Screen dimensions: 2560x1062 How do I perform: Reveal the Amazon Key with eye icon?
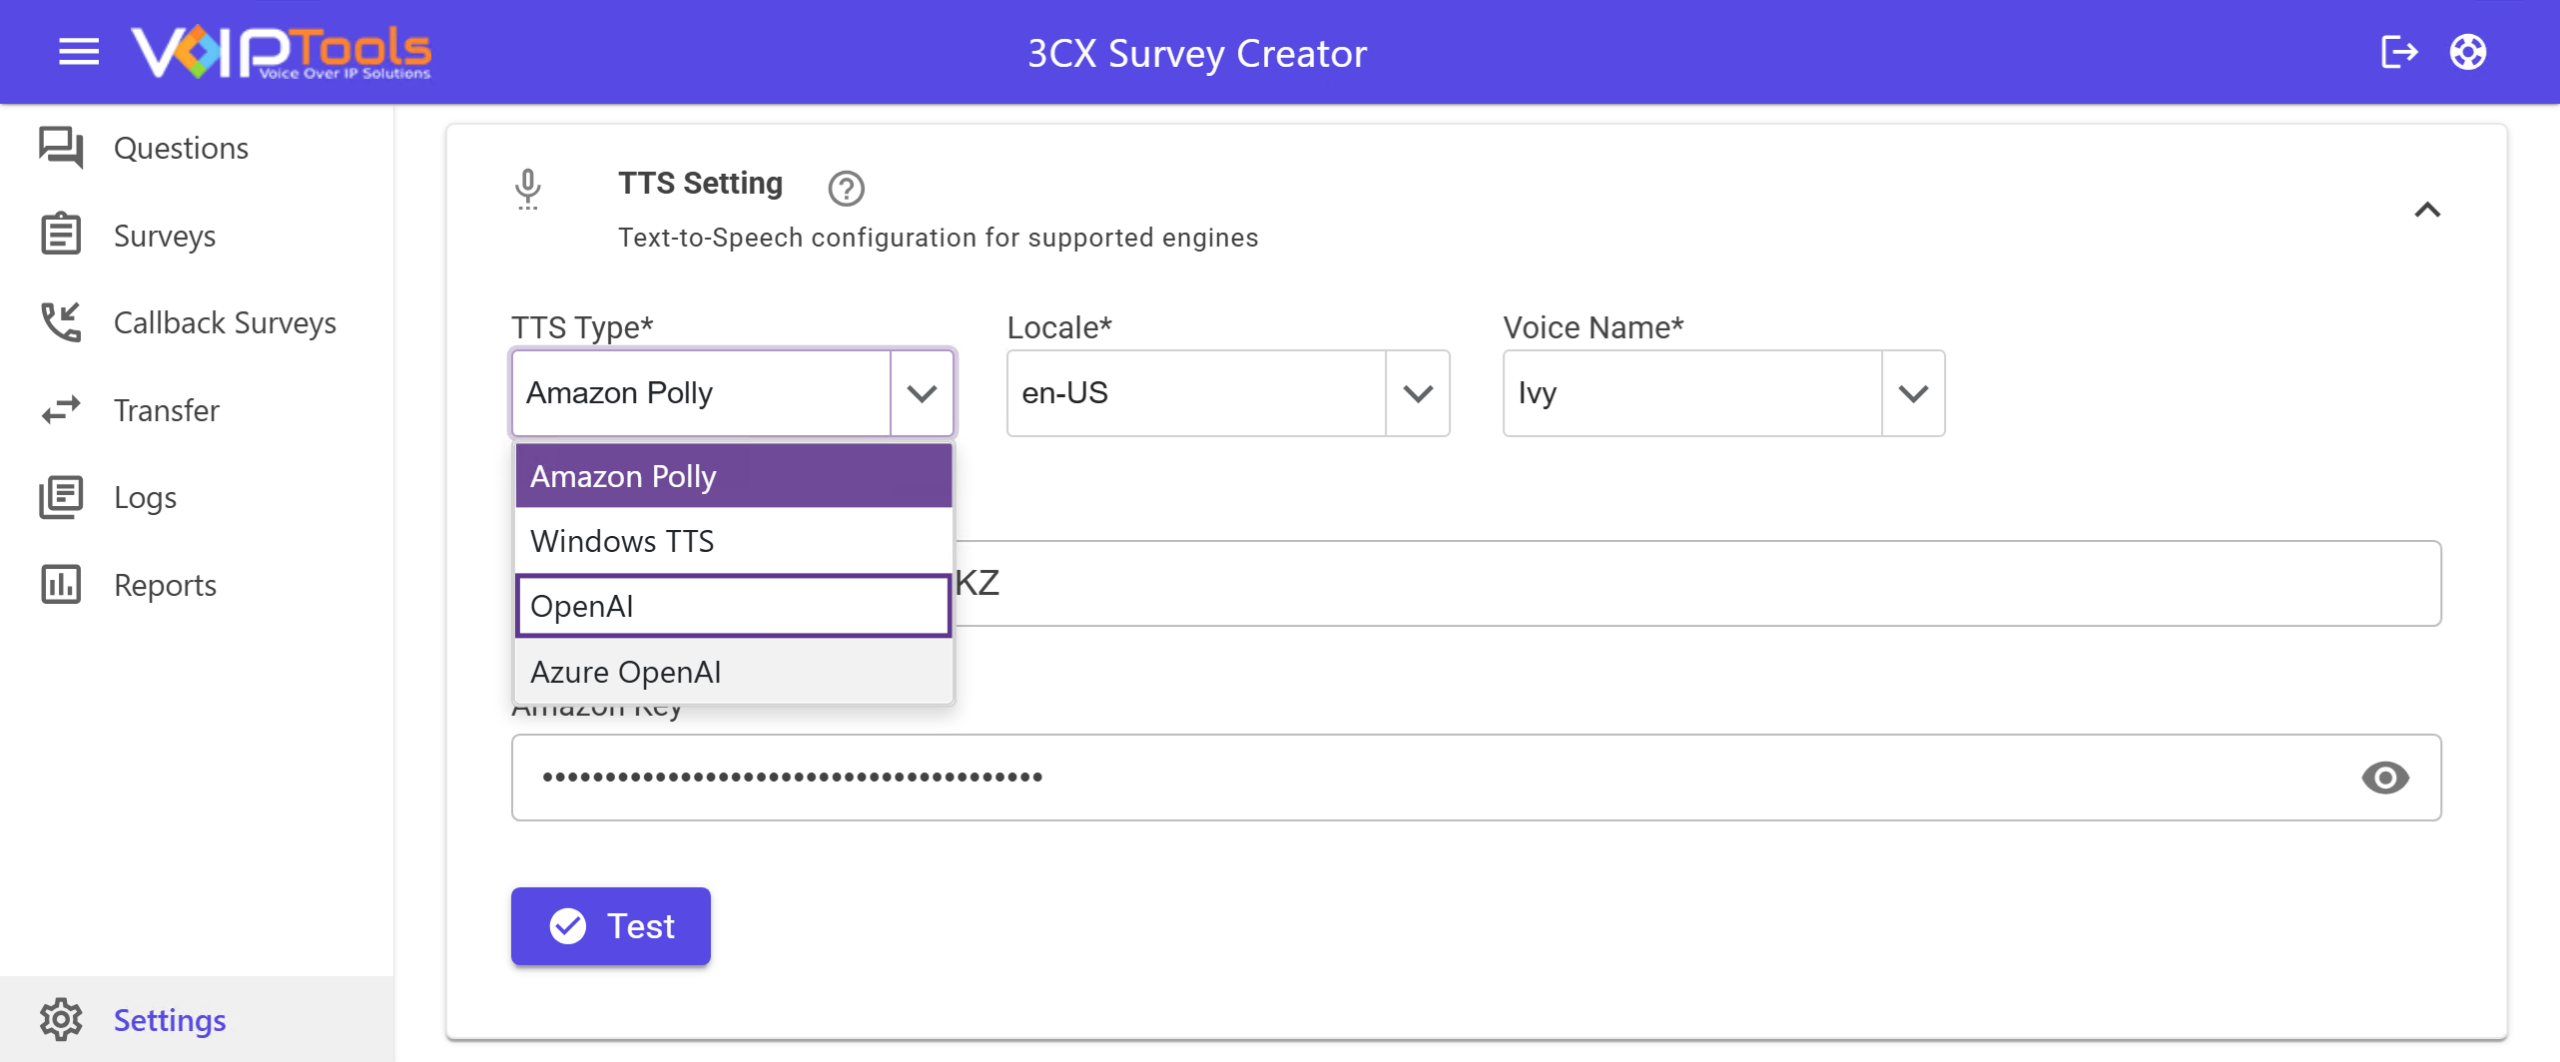2385,777
